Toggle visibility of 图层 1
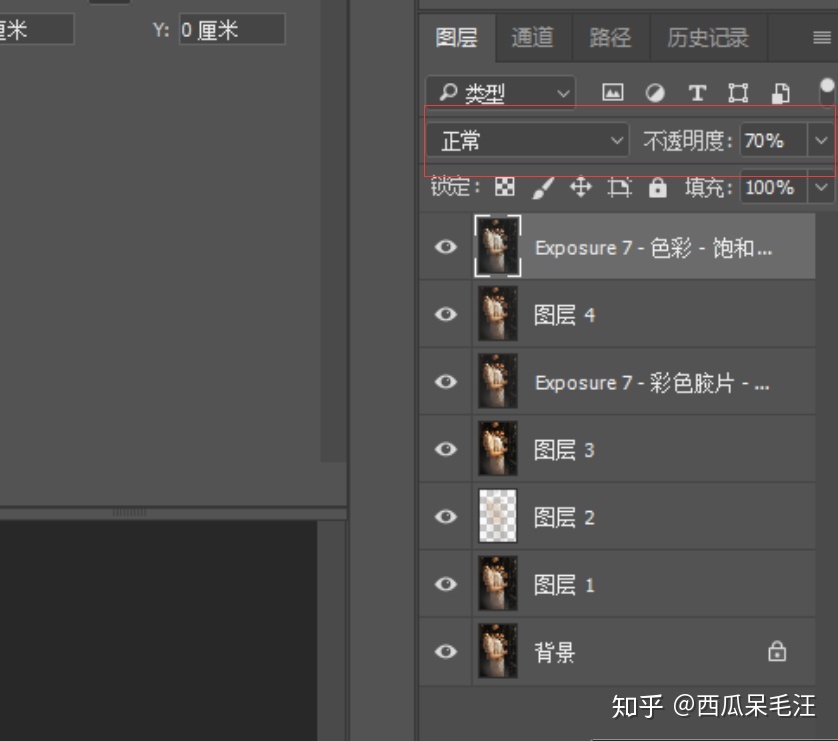The image size is (838, 741). coord(446,584)
